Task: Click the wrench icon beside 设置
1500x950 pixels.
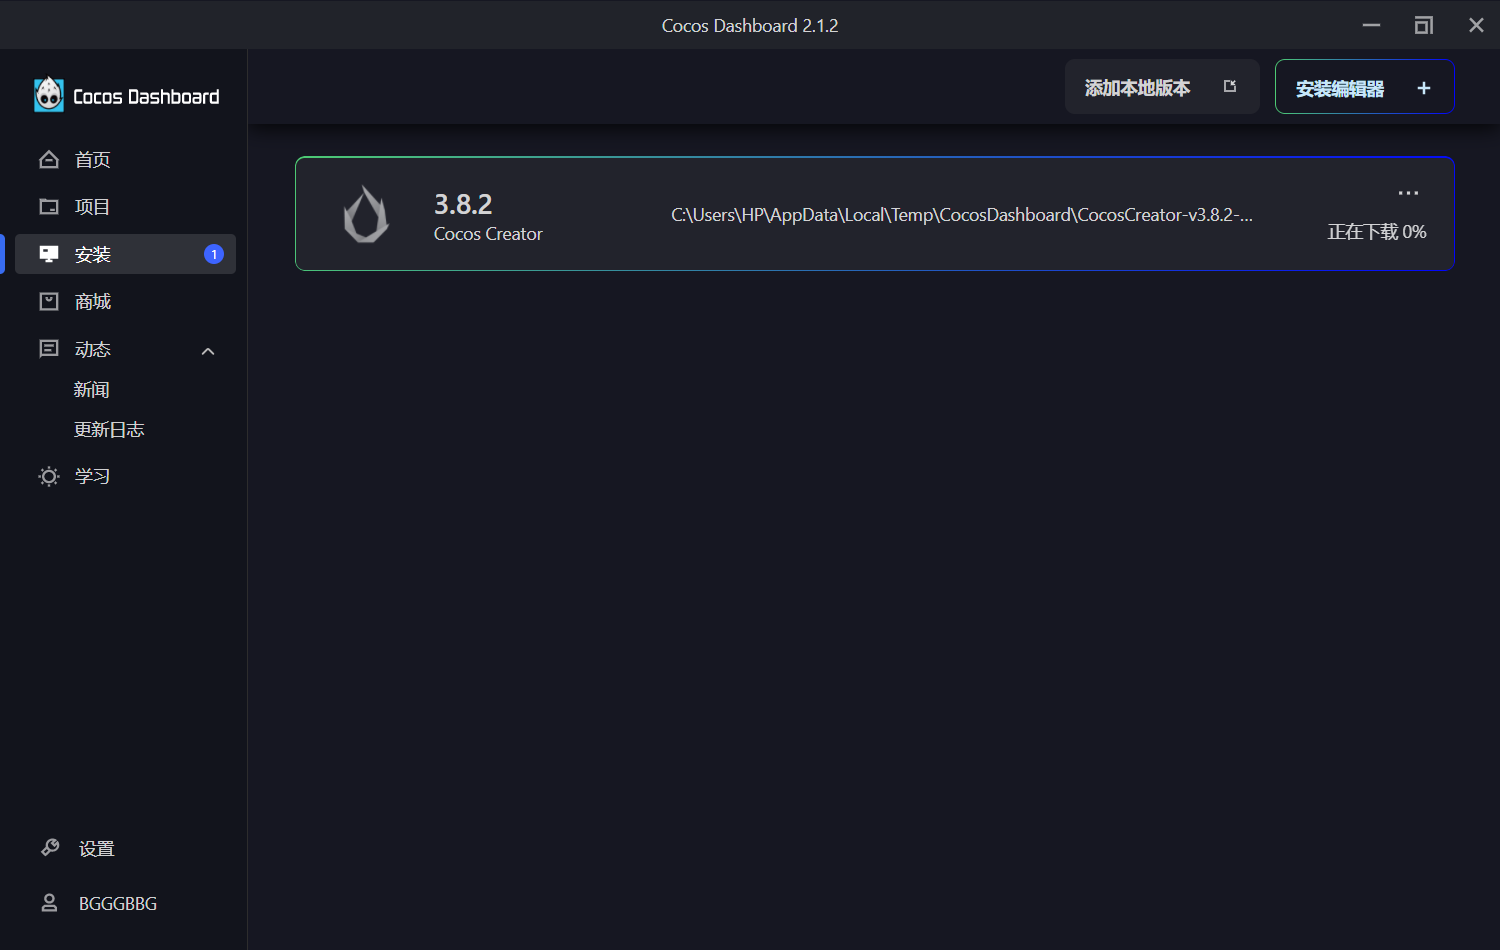Action: click(x=50, y=848)
